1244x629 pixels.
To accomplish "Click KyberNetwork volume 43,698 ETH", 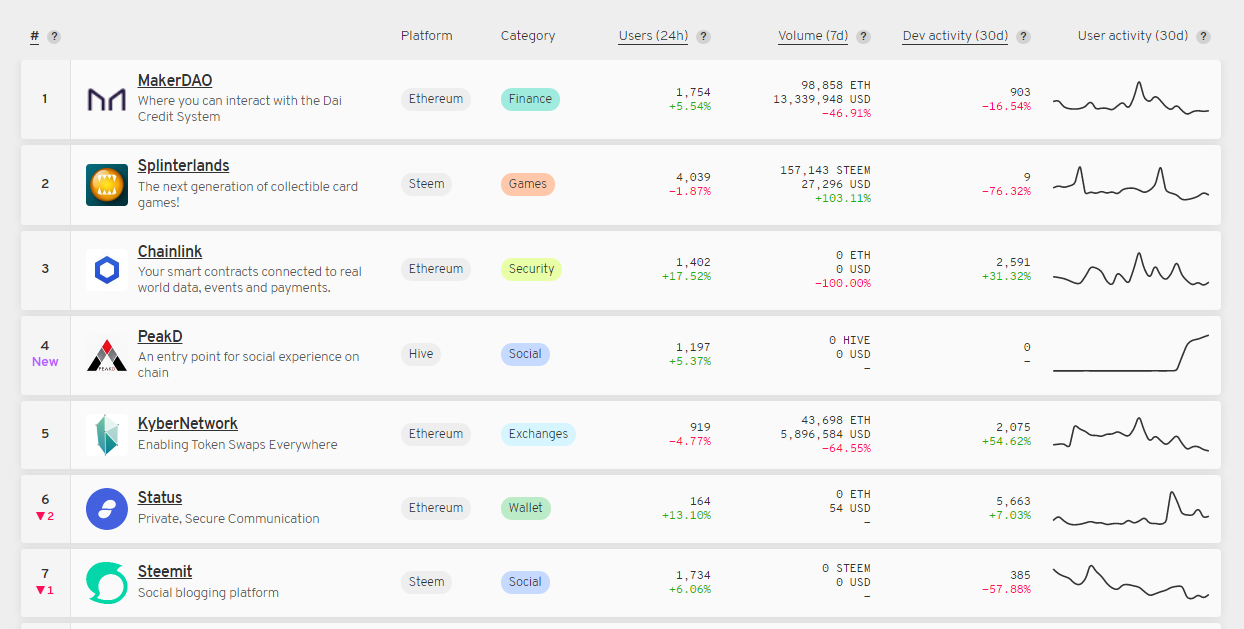I will (836, 420).
